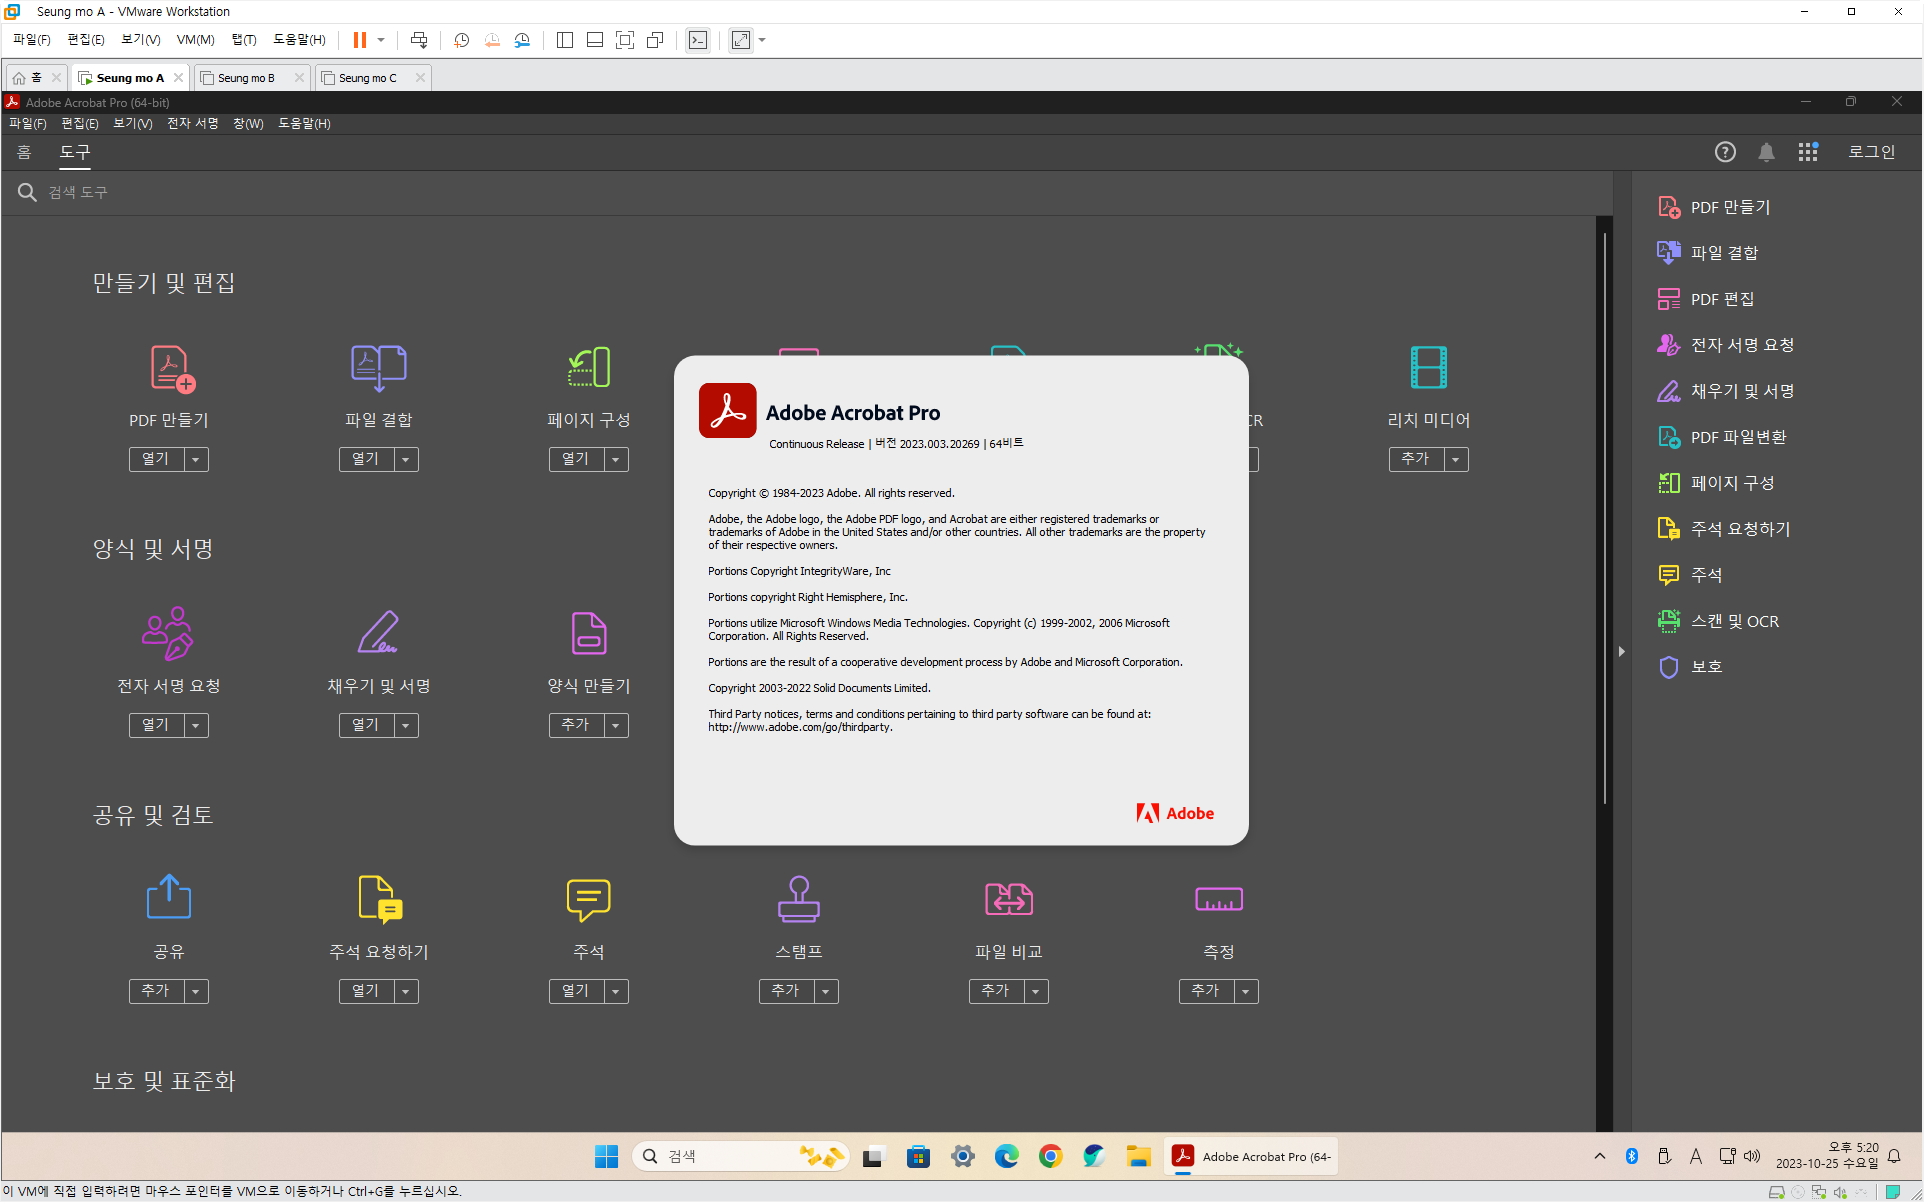This screenshot has width=1924, height=1202.
Task: Click the 스탬프 tool icon
Action: [x=798, y=899]
